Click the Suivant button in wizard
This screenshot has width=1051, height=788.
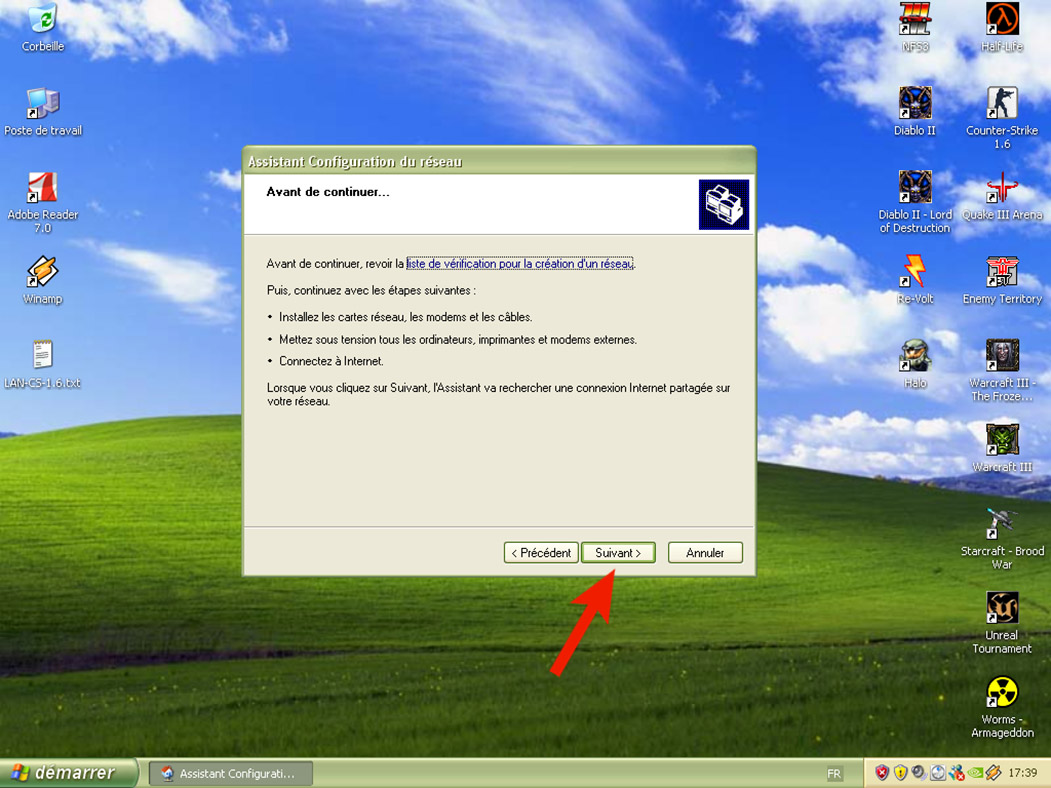coord(618,553)
